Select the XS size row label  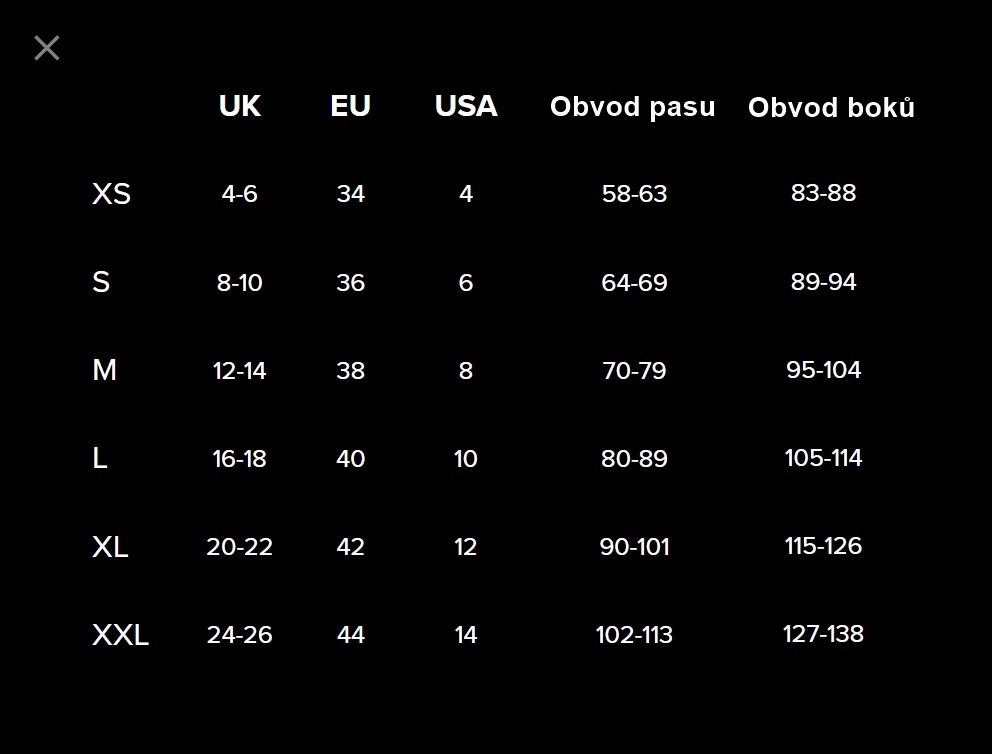click(x=111, y=194)
